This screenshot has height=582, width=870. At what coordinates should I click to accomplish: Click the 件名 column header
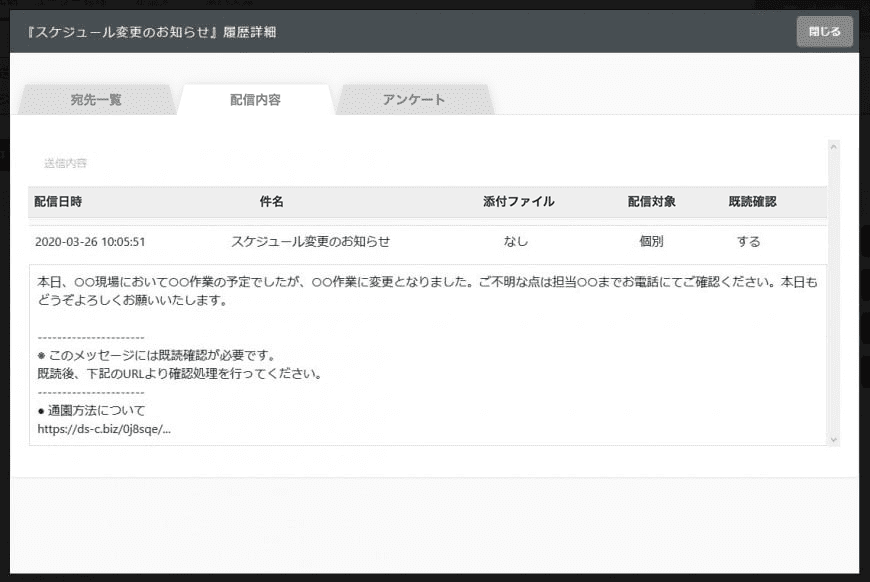pyautogui.click(x=271, y=201)
